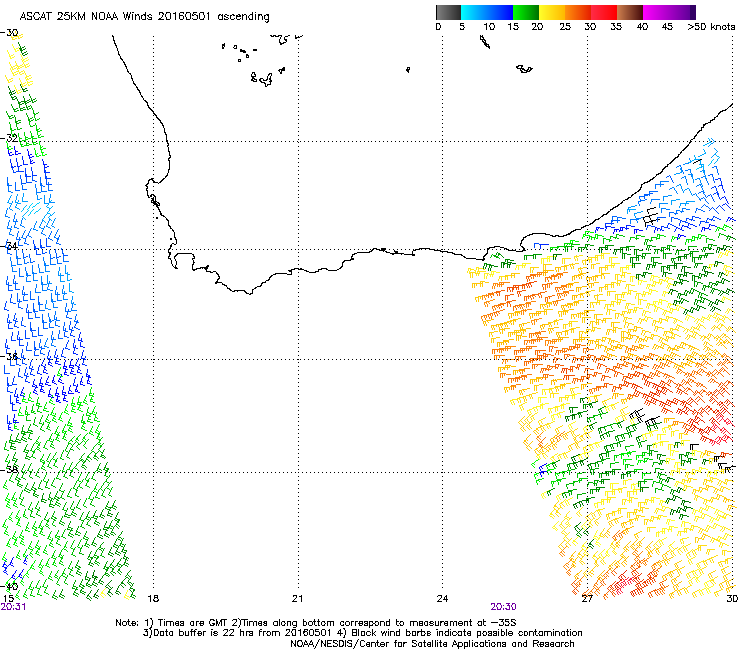Viewport: 740px width, 650px height.
Task: Click the orange 25-30 knots legend swatch
Action: pos(578,12)
